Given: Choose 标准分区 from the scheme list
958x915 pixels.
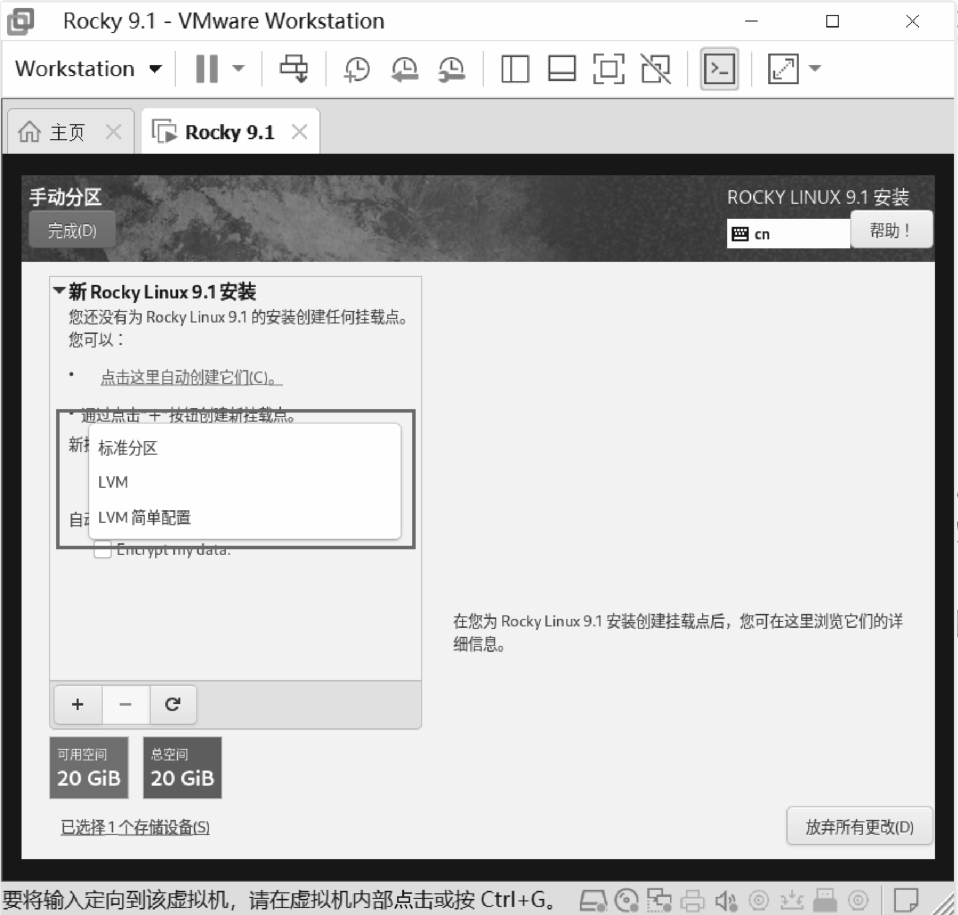Looking at the screenshot, I should point(128,448).
